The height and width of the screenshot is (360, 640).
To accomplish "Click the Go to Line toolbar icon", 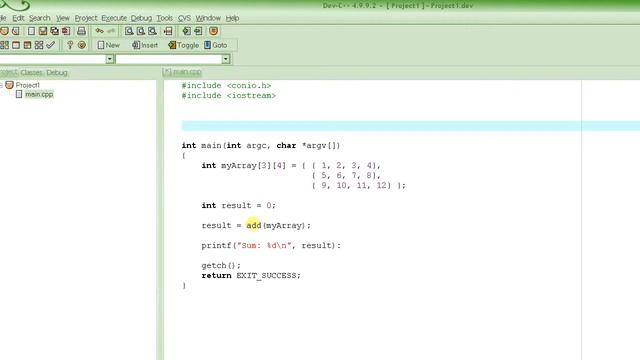I will 168,31.
